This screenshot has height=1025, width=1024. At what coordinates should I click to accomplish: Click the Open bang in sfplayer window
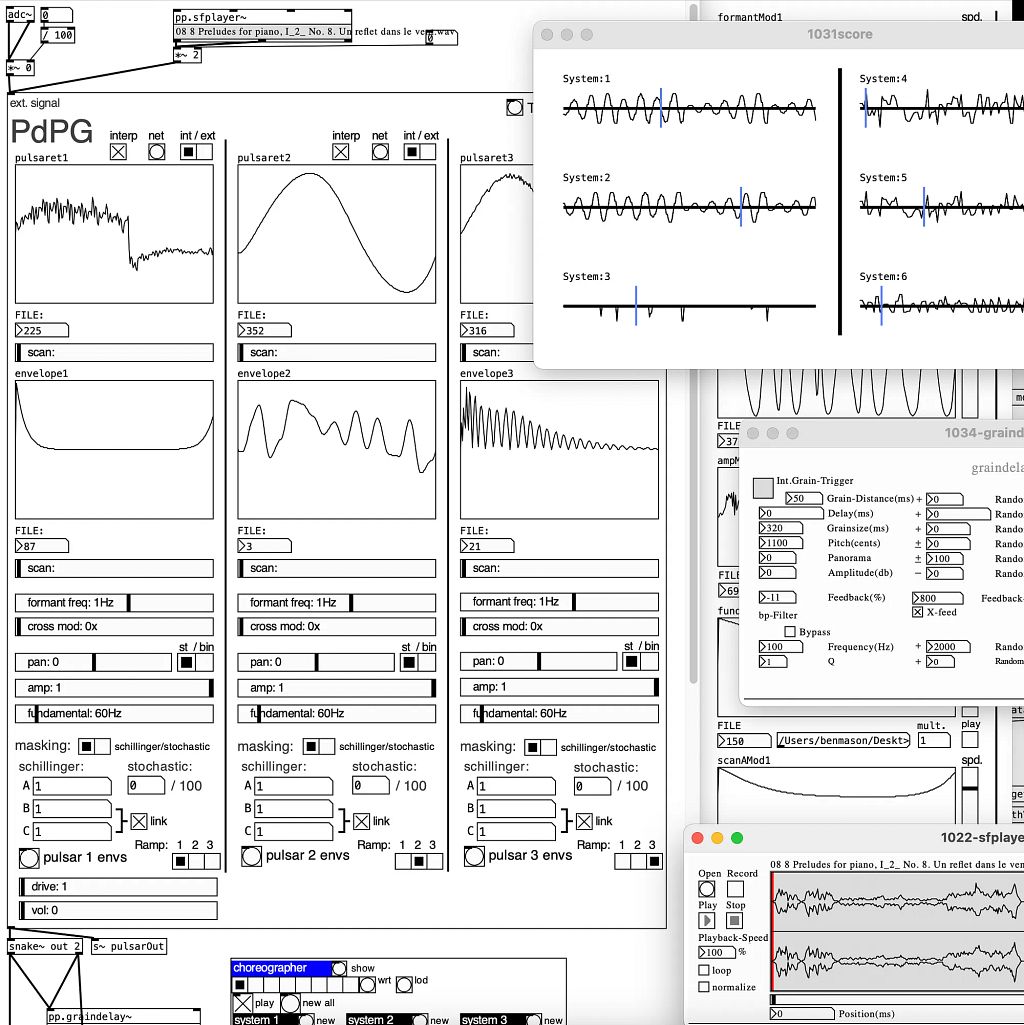coord(706,889)
